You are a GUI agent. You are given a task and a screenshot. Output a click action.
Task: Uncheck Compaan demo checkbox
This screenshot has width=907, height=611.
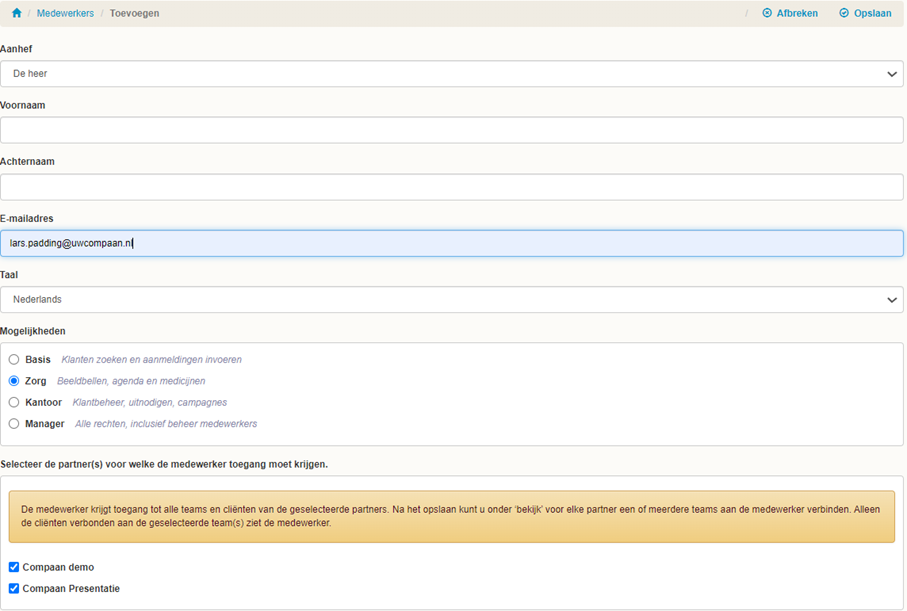(x=14, y=567)
